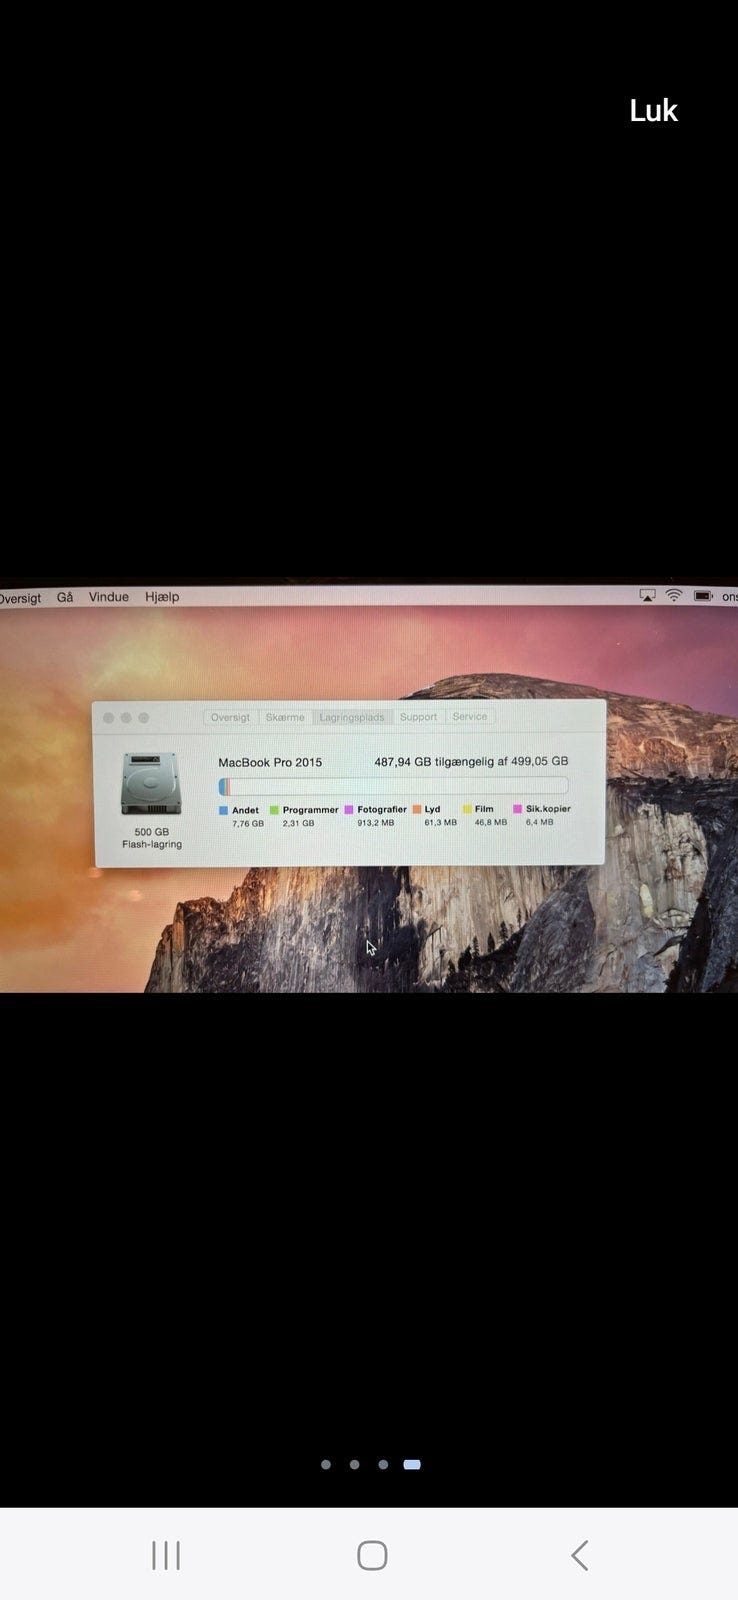Click the hard drive icon above 500 GB
This screenshot has height=1600, width=738.
click(x=151, y=784)
